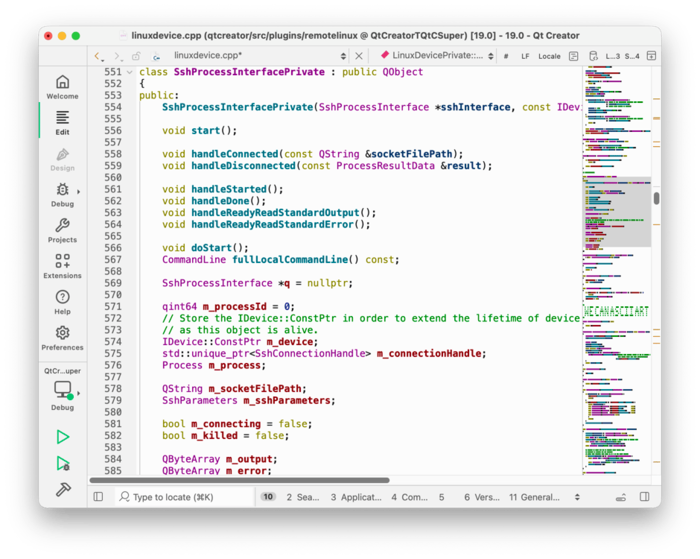Open the Application Output pane

[356, 497]
